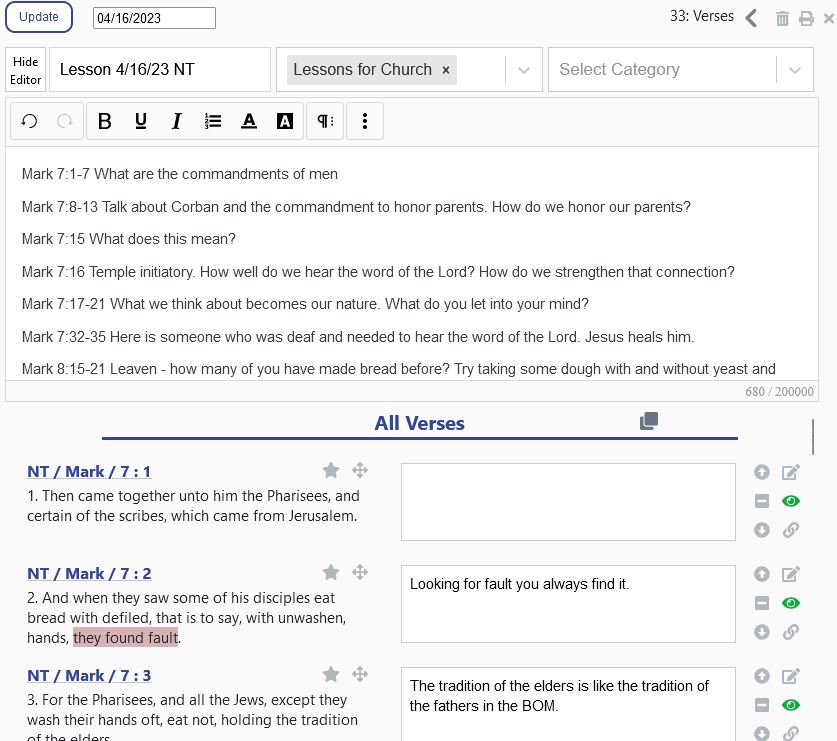This screenshot has width=837, height=741.
Task: Click the Lesson 4/16/23 NT title field
Action: point(160,70)
